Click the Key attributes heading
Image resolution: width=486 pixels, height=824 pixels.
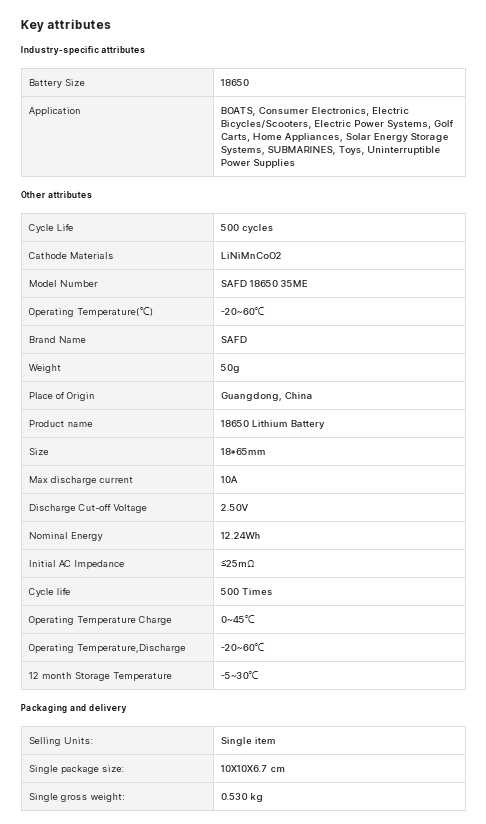point(66,25)
